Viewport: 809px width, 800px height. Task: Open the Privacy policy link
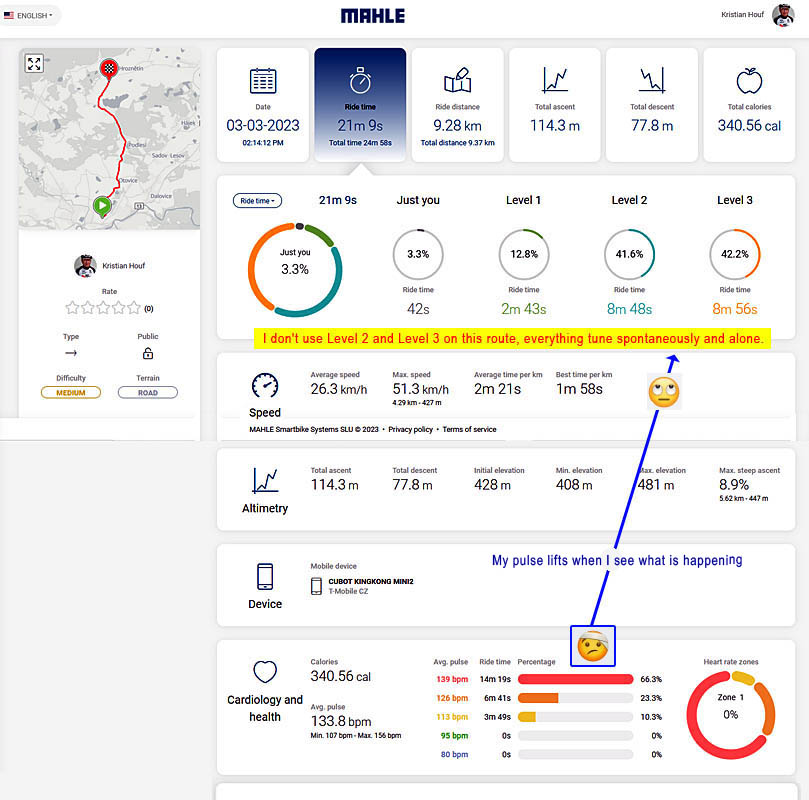pyautogui.click(x=410, y=430)
